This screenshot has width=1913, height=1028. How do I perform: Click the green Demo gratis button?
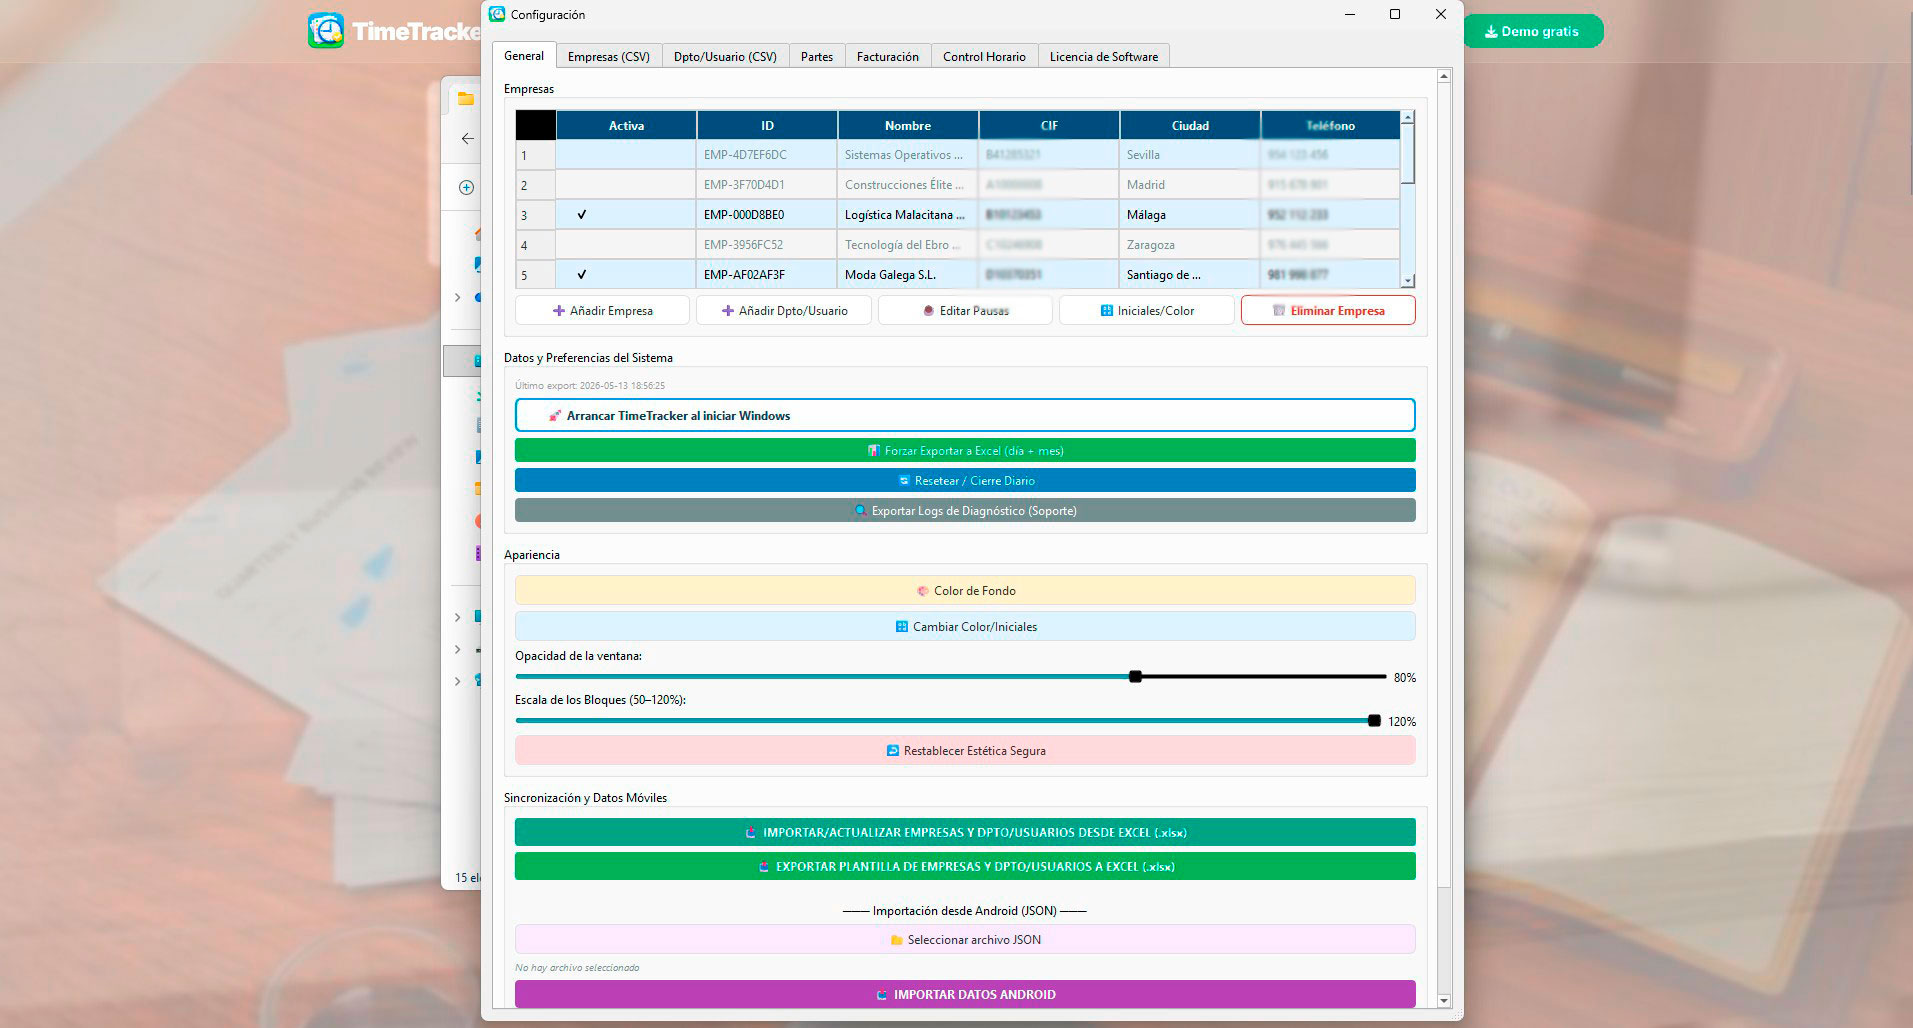(x=1533, y=31)
